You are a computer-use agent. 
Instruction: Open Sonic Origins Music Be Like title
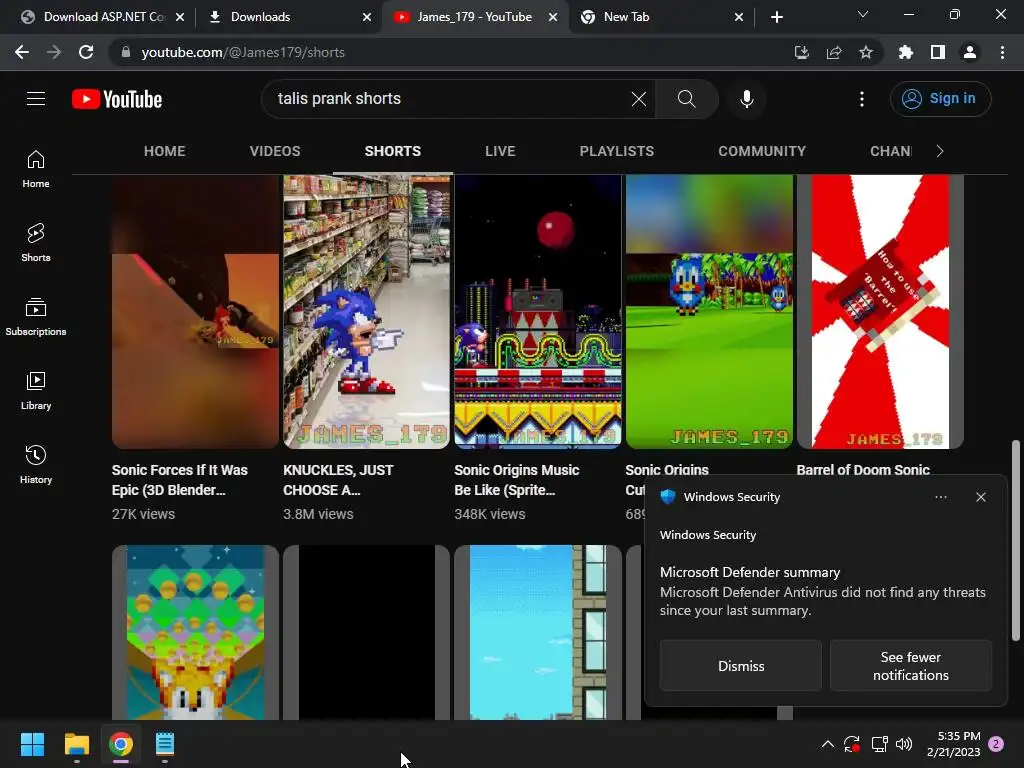coord(517,480)
